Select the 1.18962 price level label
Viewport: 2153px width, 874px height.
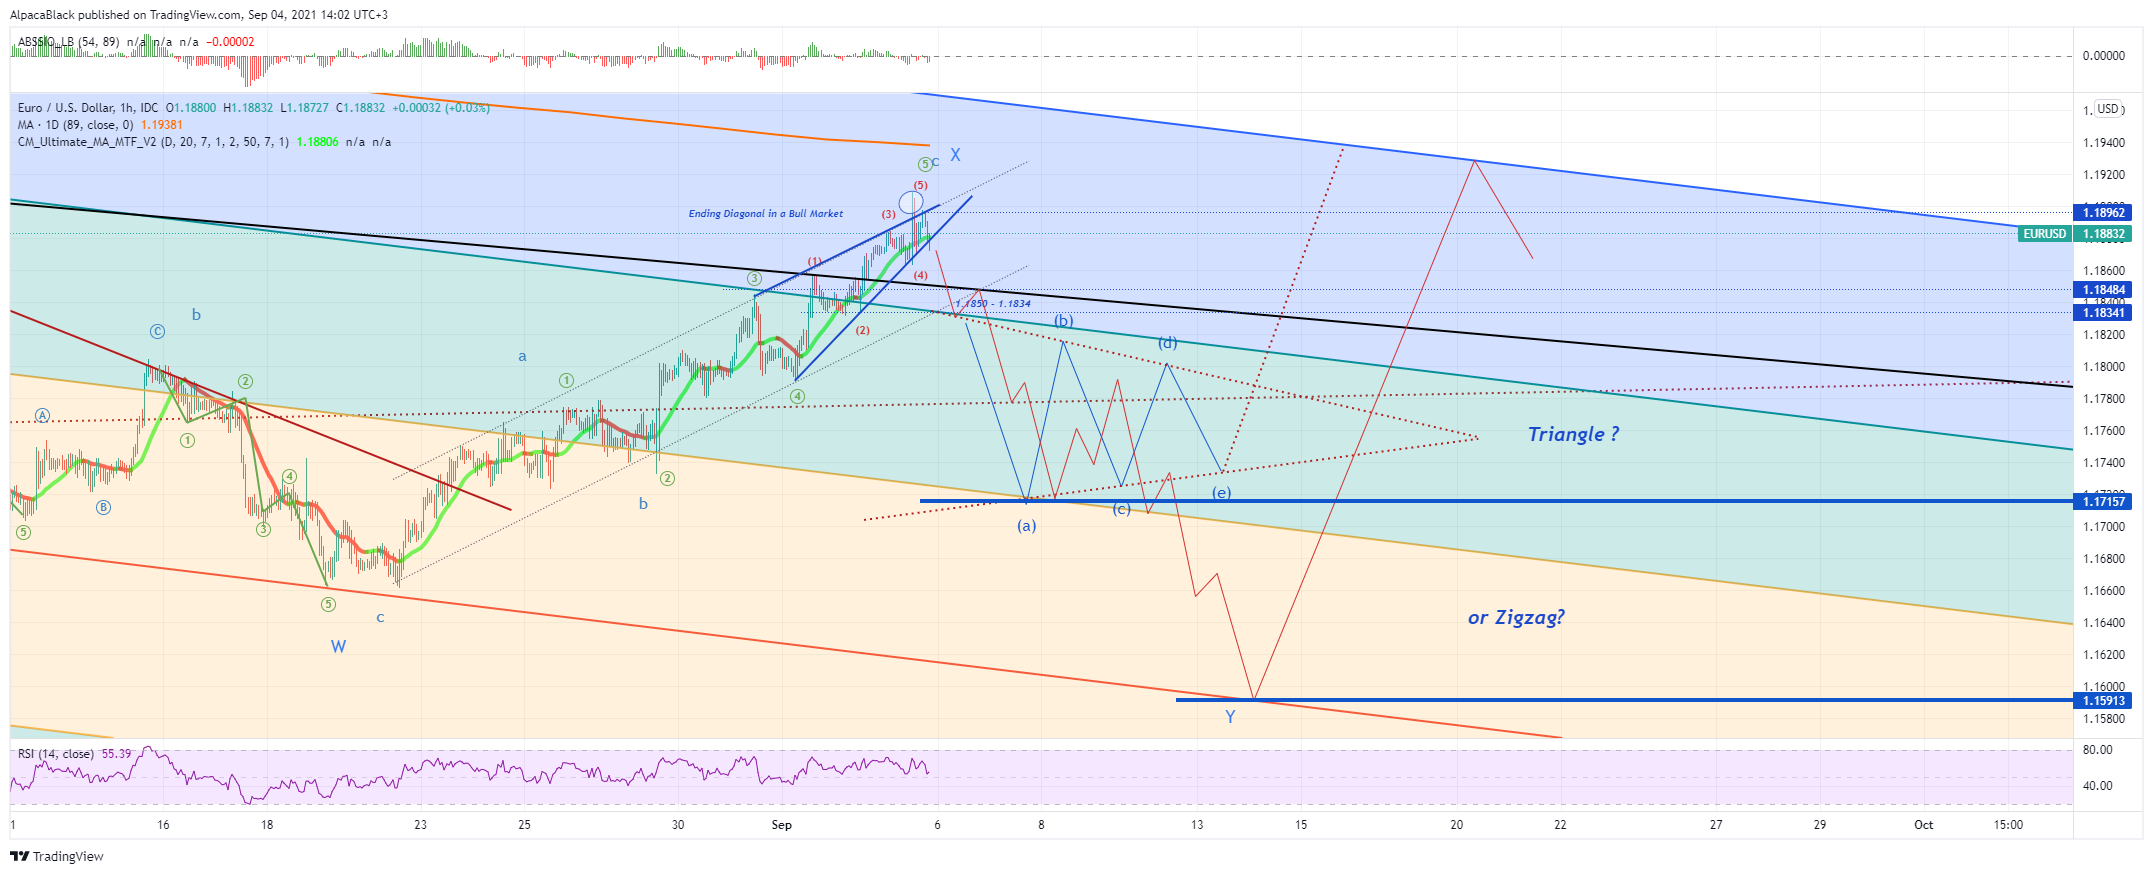click(2103, 212)
